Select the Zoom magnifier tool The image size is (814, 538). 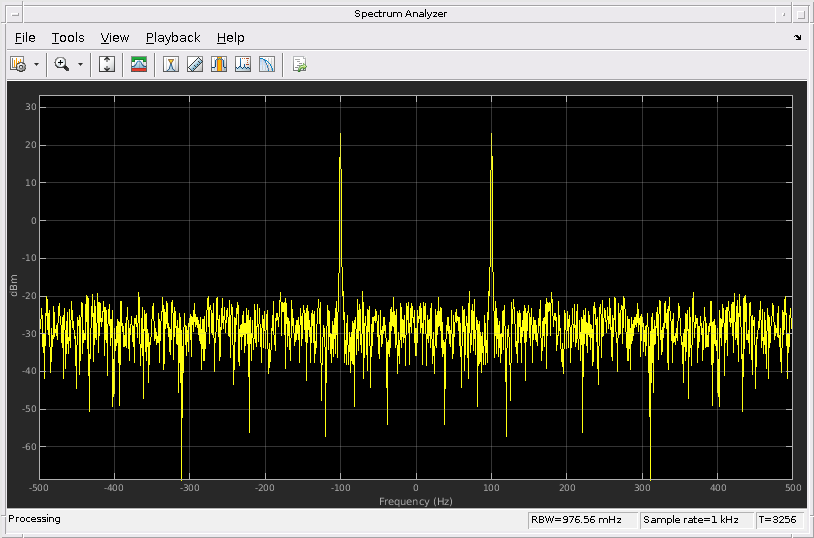click(62, 64)
